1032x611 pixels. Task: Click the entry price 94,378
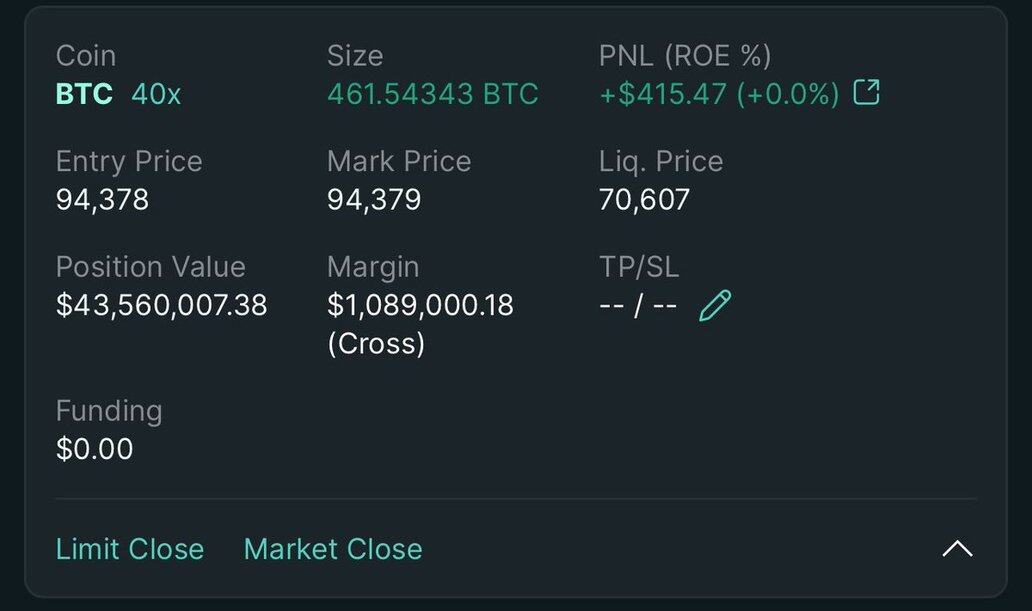tap(102, 200)
